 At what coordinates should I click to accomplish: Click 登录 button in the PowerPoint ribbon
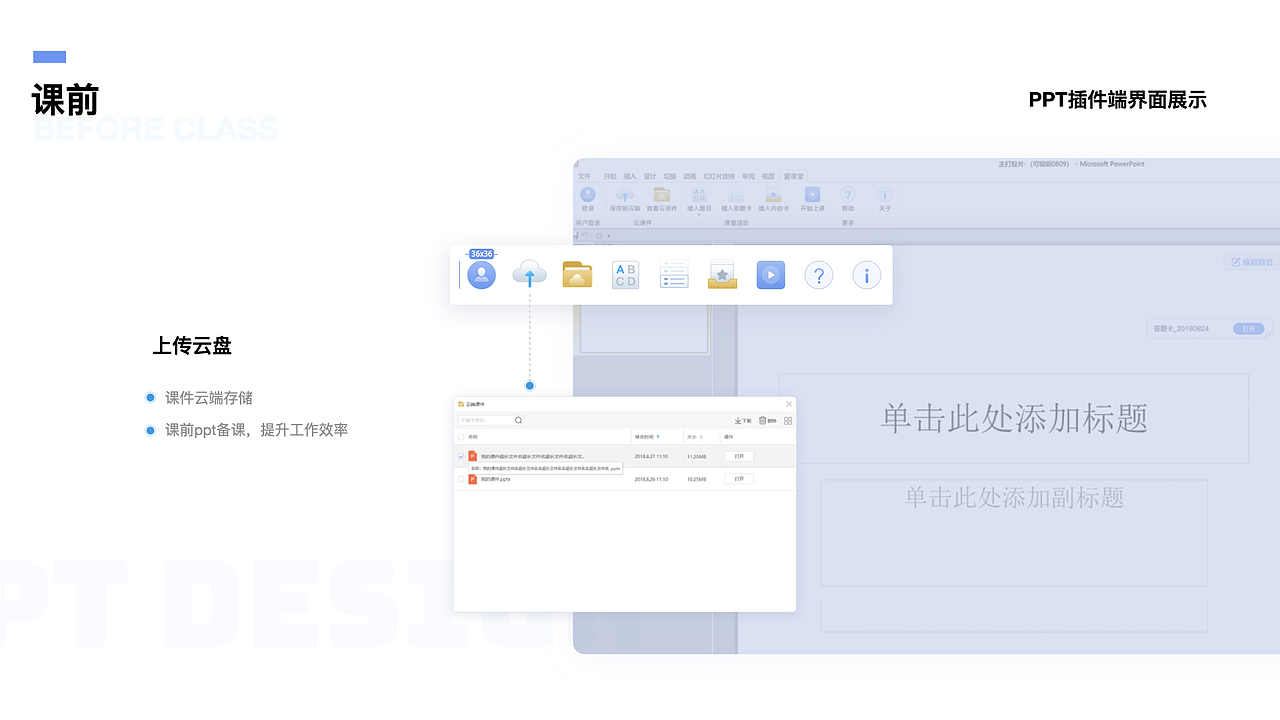[x=587, y=200]
